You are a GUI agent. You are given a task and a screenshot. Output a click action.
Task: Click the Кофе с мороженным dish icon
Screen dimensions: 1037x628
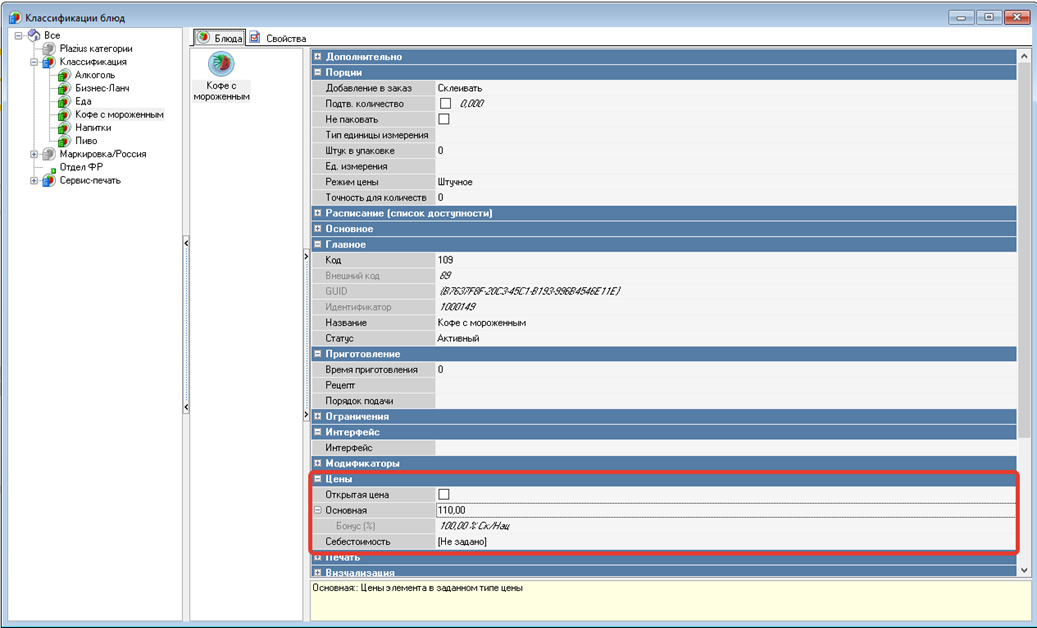(x=220, y=65)
